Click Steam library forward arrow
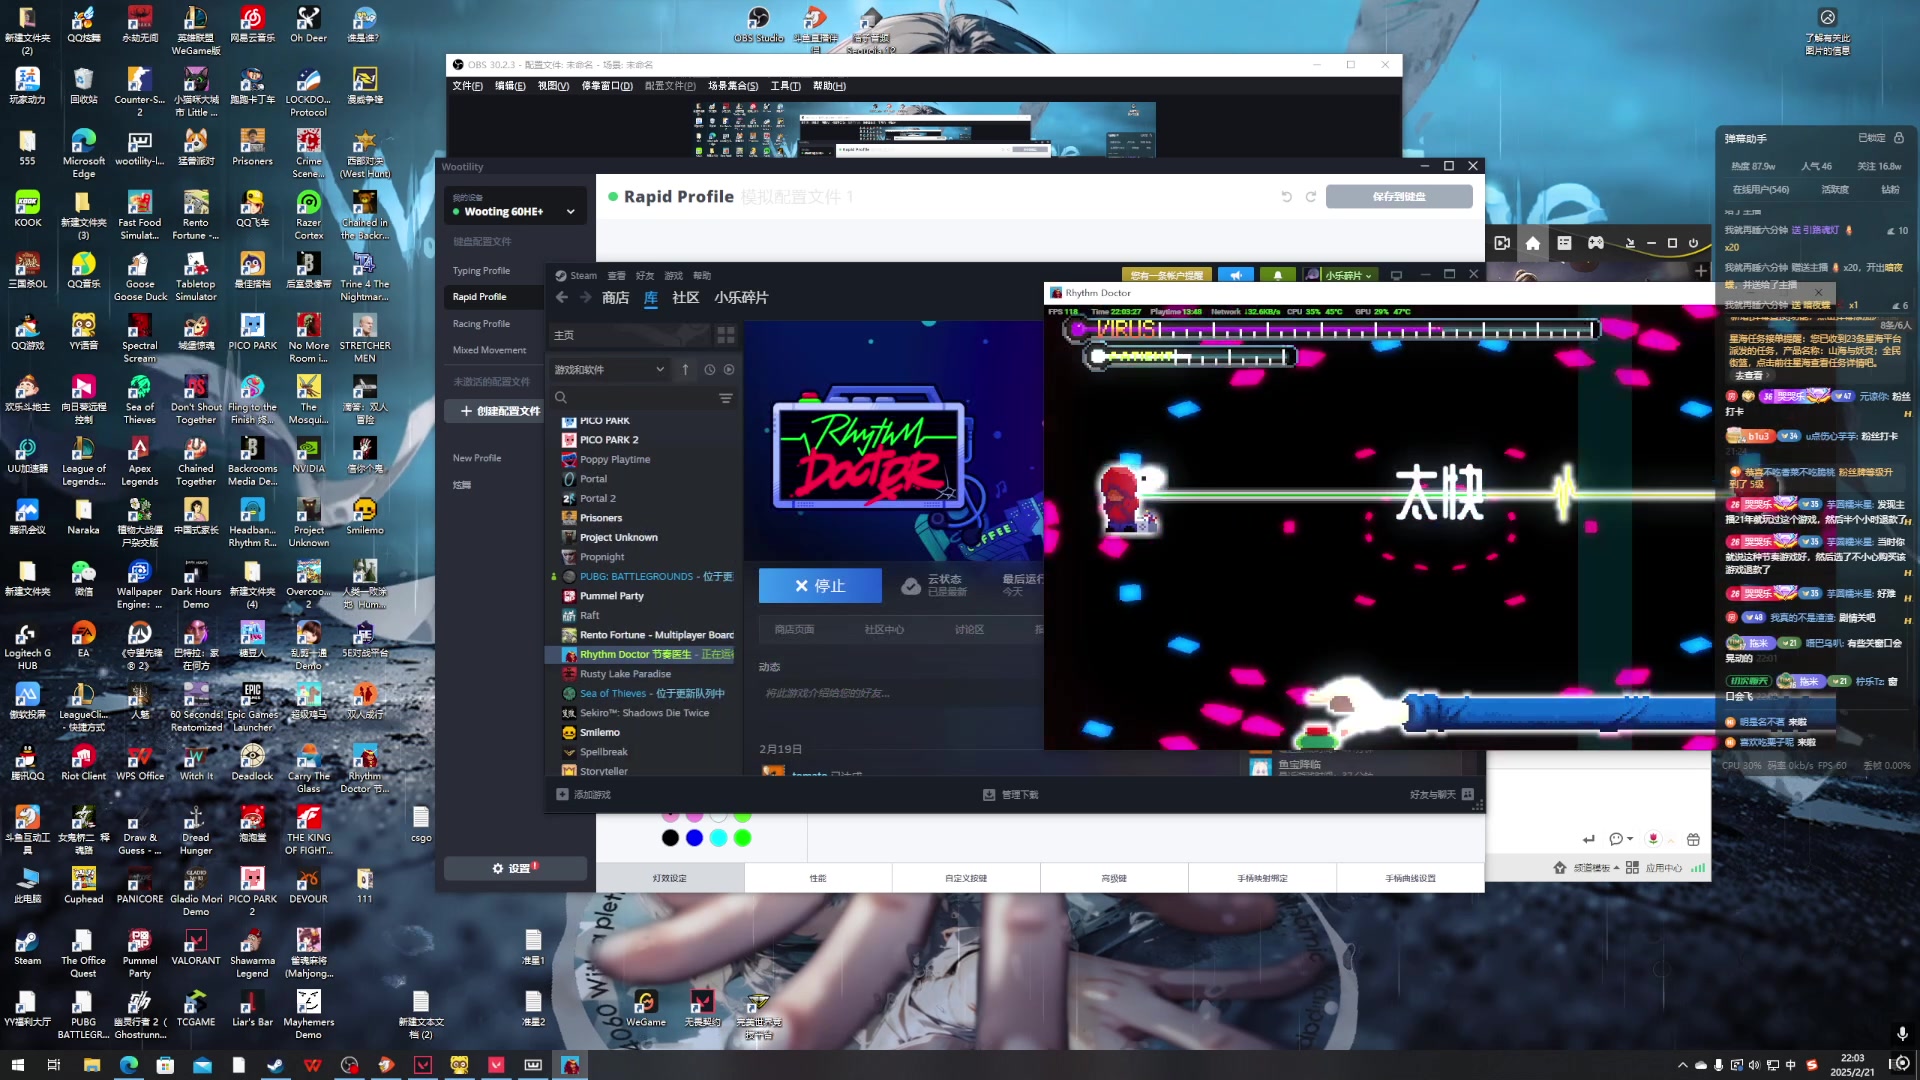This screenshot has width=1920, height=1080. (x=585, y=297)
